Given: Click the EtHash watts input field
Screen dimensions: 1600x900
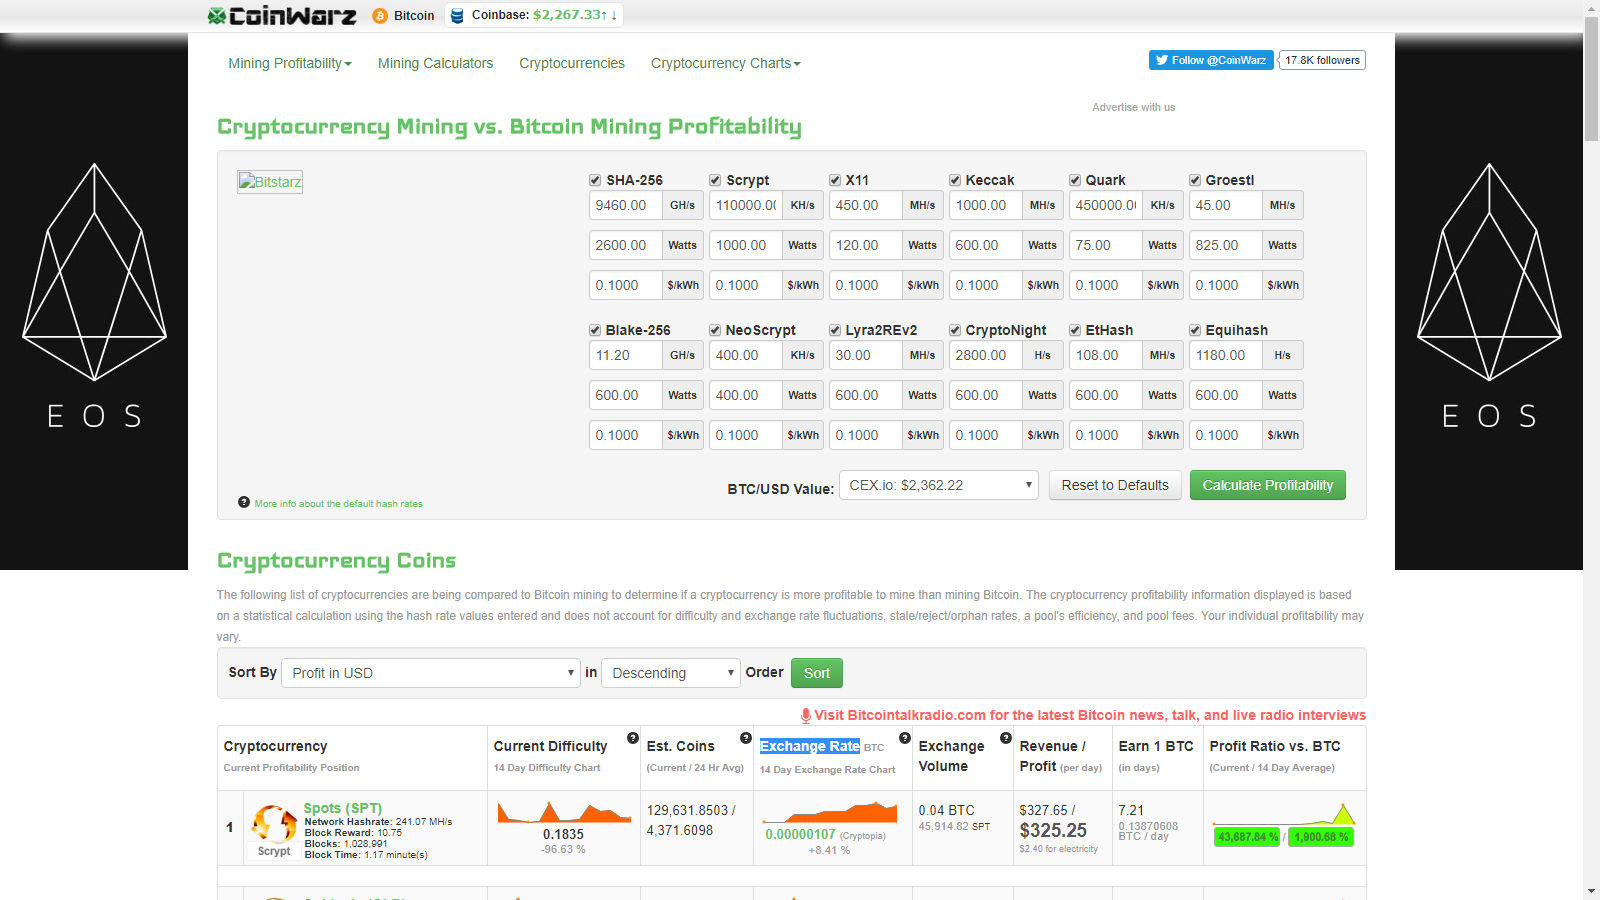Looking at the screenshot, I should 1106,395.
